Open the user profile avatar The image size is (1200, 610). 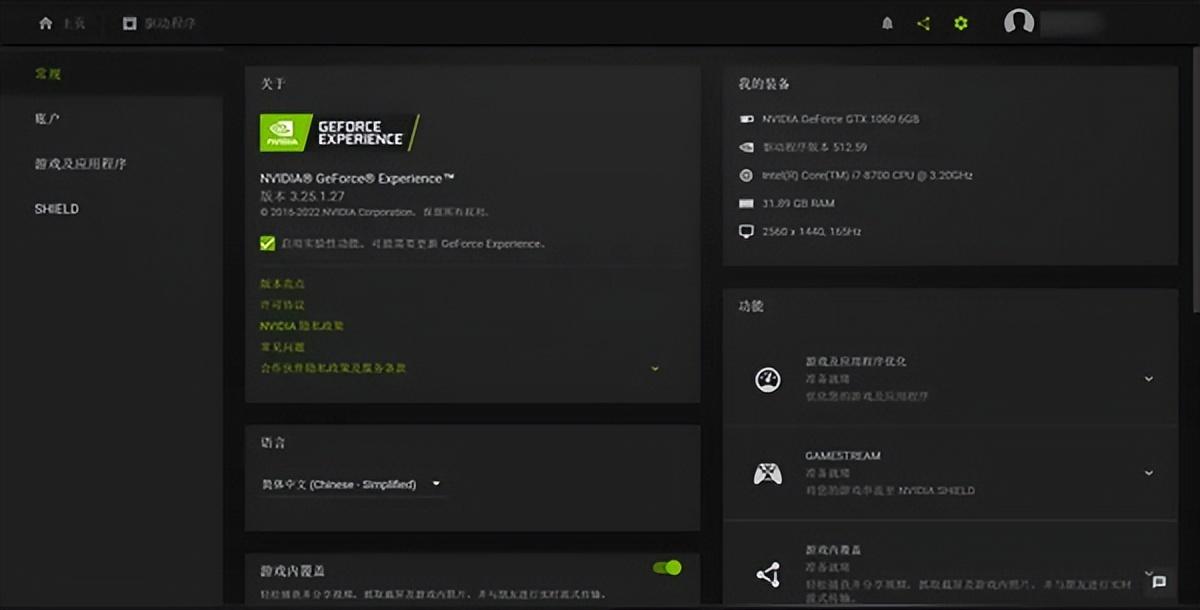tap(1019, 22)
